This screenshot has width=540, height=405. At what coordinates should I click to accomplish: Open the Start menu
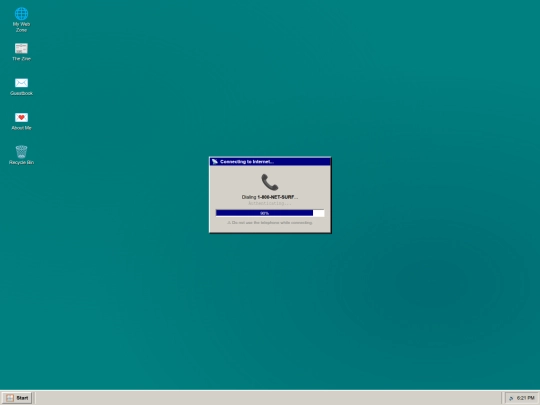click(18, 398)
